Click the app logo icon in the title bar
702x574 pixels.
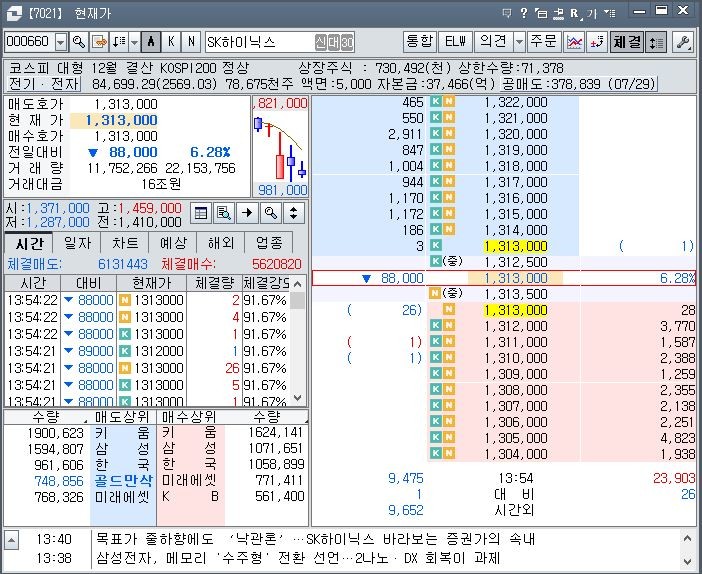click(14, 13)
